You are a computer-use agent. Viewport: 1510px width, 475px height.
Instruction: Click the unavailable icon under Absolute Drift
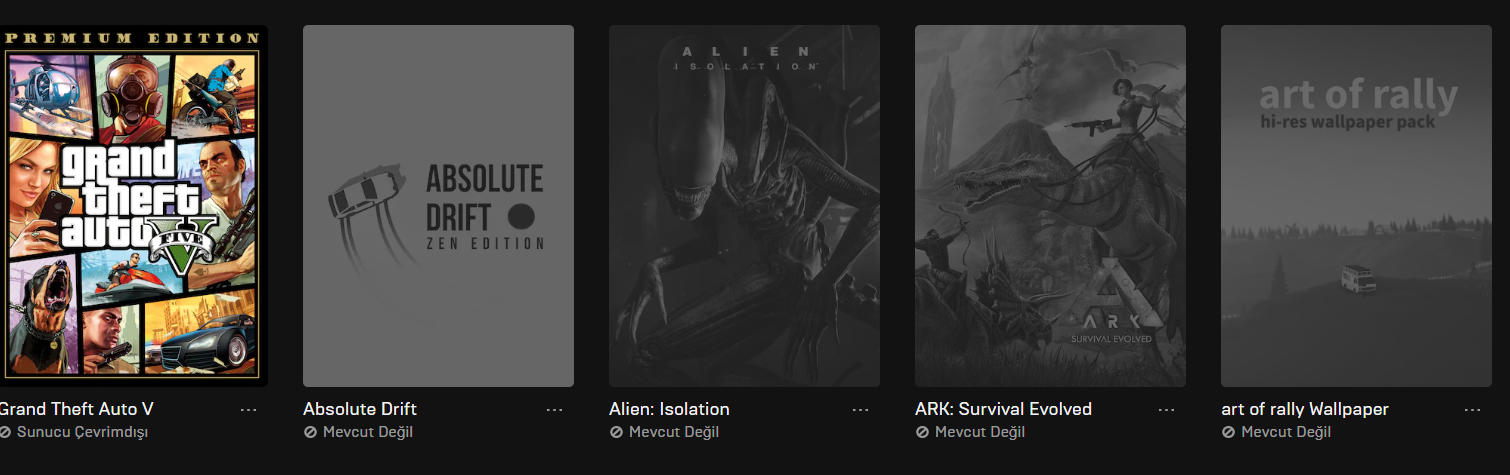310,432
